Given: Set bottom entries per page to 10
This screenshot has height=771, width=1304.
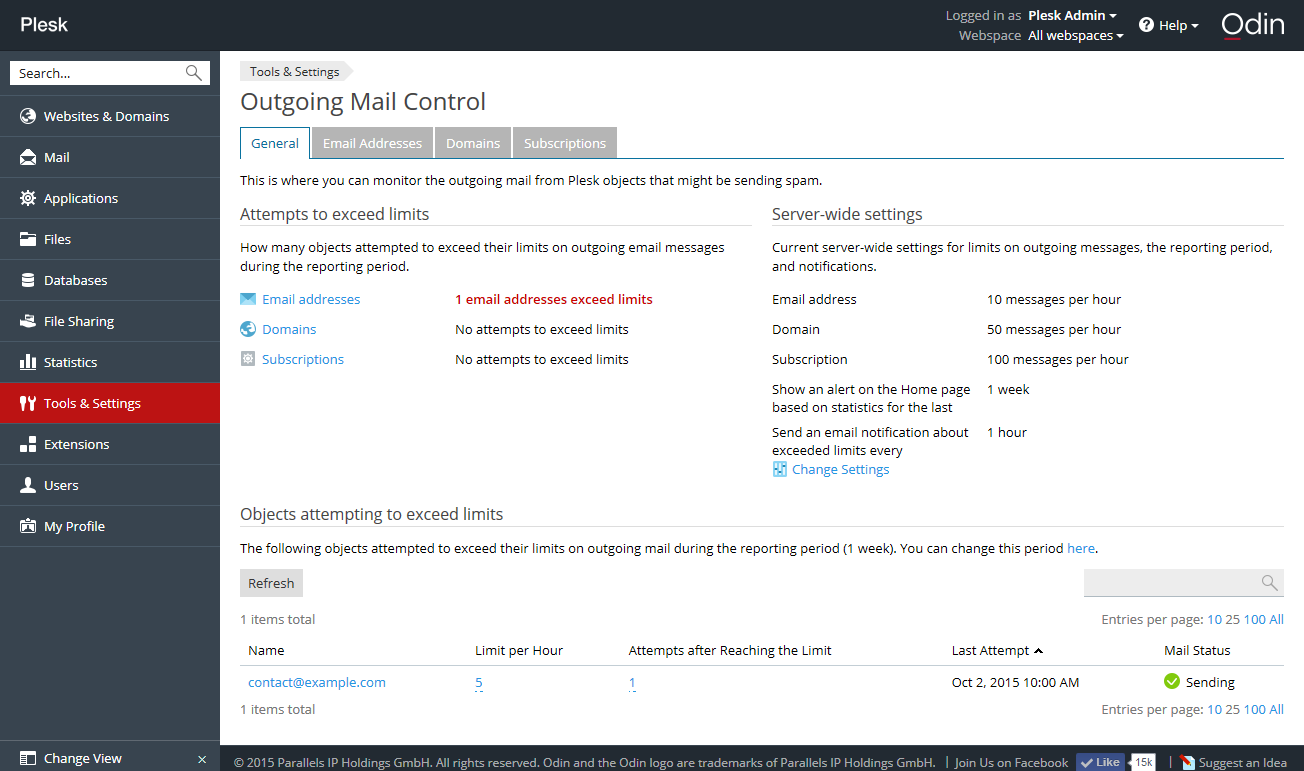Looking at the screenshot, I should point(1214,709).
